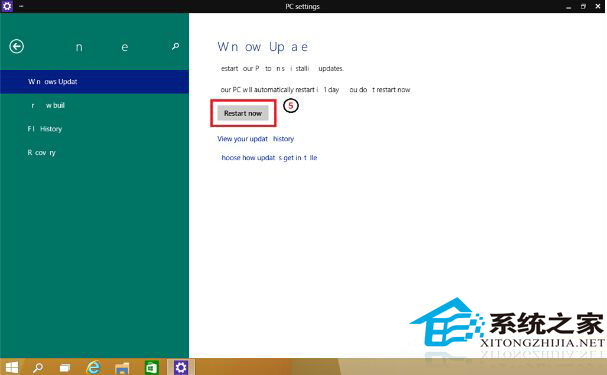Open Recovery in the sidebar

94,152
